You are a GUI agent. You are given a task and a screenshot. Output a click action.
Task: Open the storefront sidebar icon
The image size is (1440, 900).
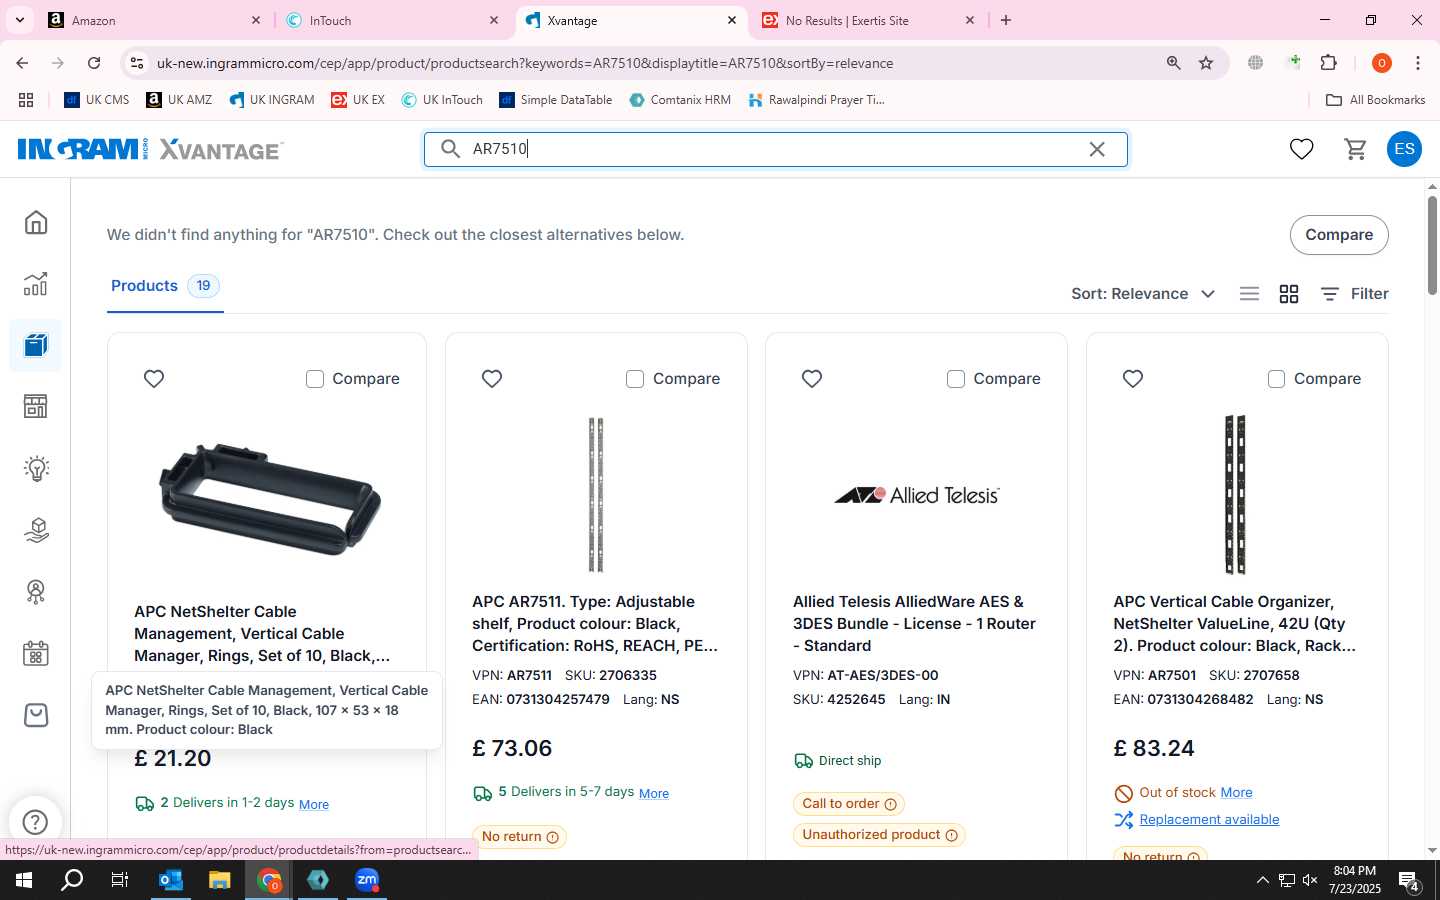36,407
